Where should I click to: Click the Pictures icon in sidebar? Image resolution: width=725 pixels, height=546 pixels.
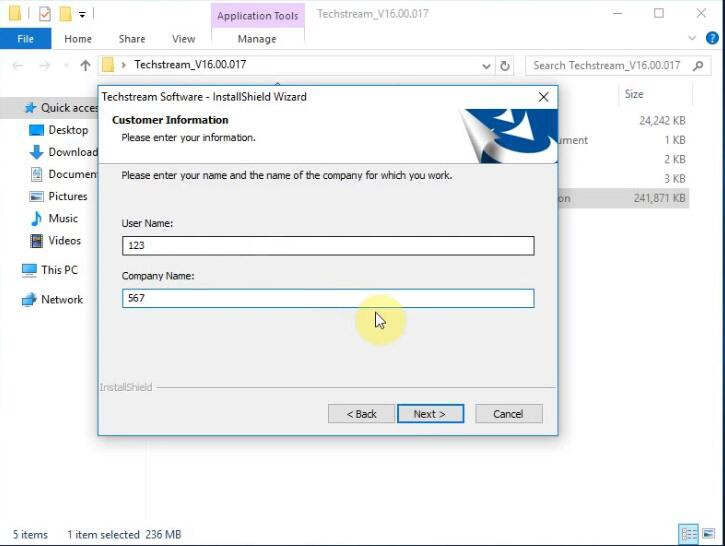pos(36,196)
